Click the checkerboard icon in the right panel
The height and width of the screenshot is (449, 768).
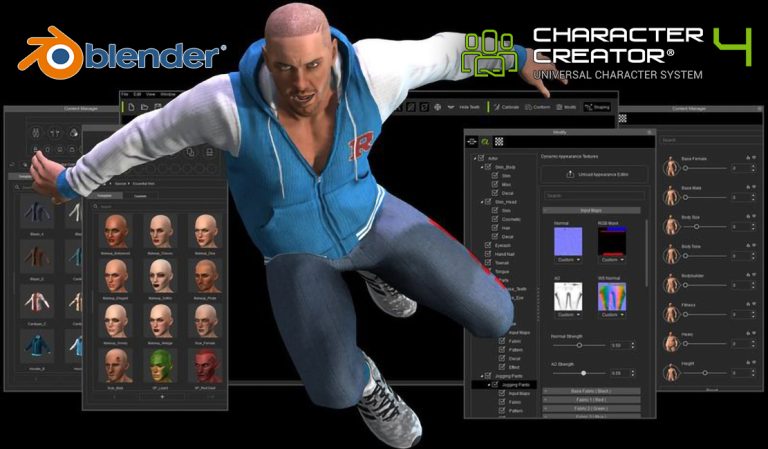(623, 118)
